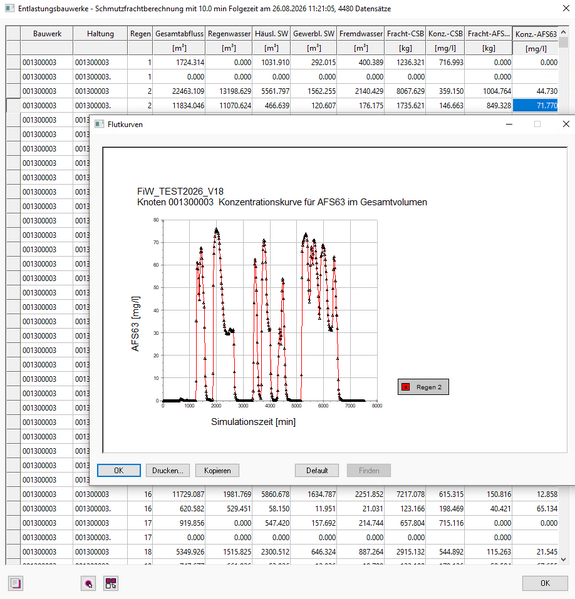Click the Fremdwasser column header

click(x=361, y=34)
